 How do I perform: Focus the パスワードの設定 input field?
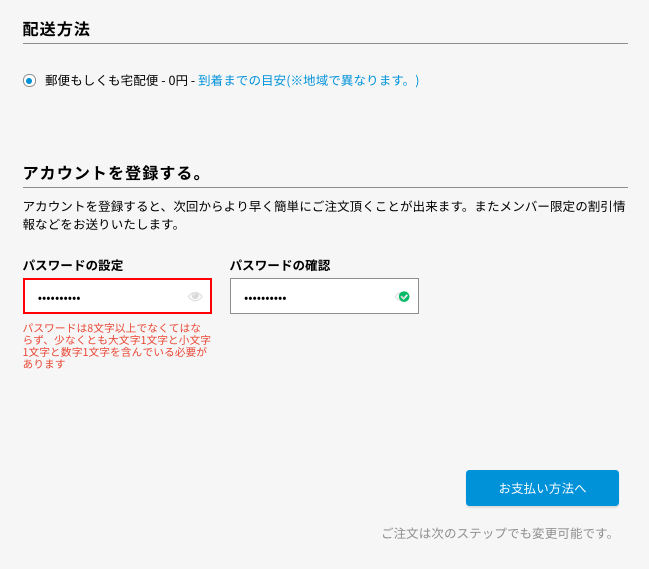pos(118,296)
